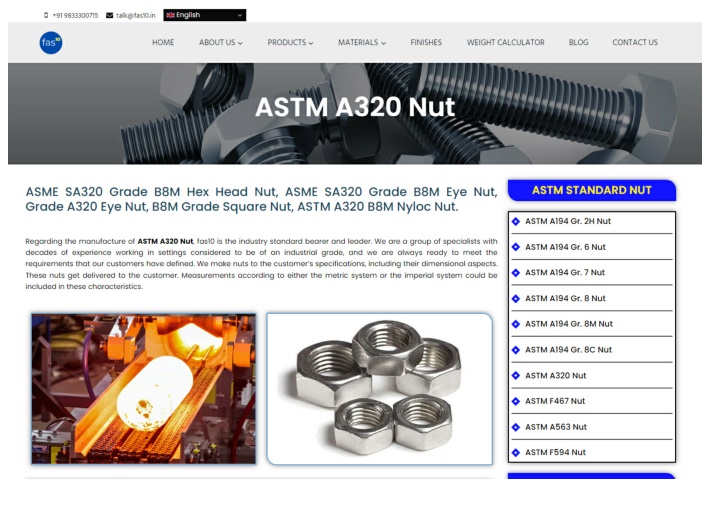Click the hot steel forging photo

coord(144,389)
